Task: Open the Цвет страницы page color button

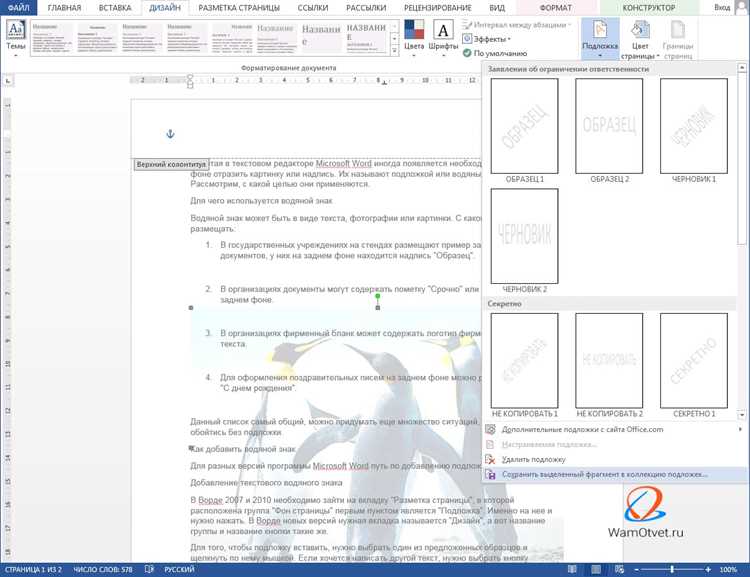Action: [640, 40]
